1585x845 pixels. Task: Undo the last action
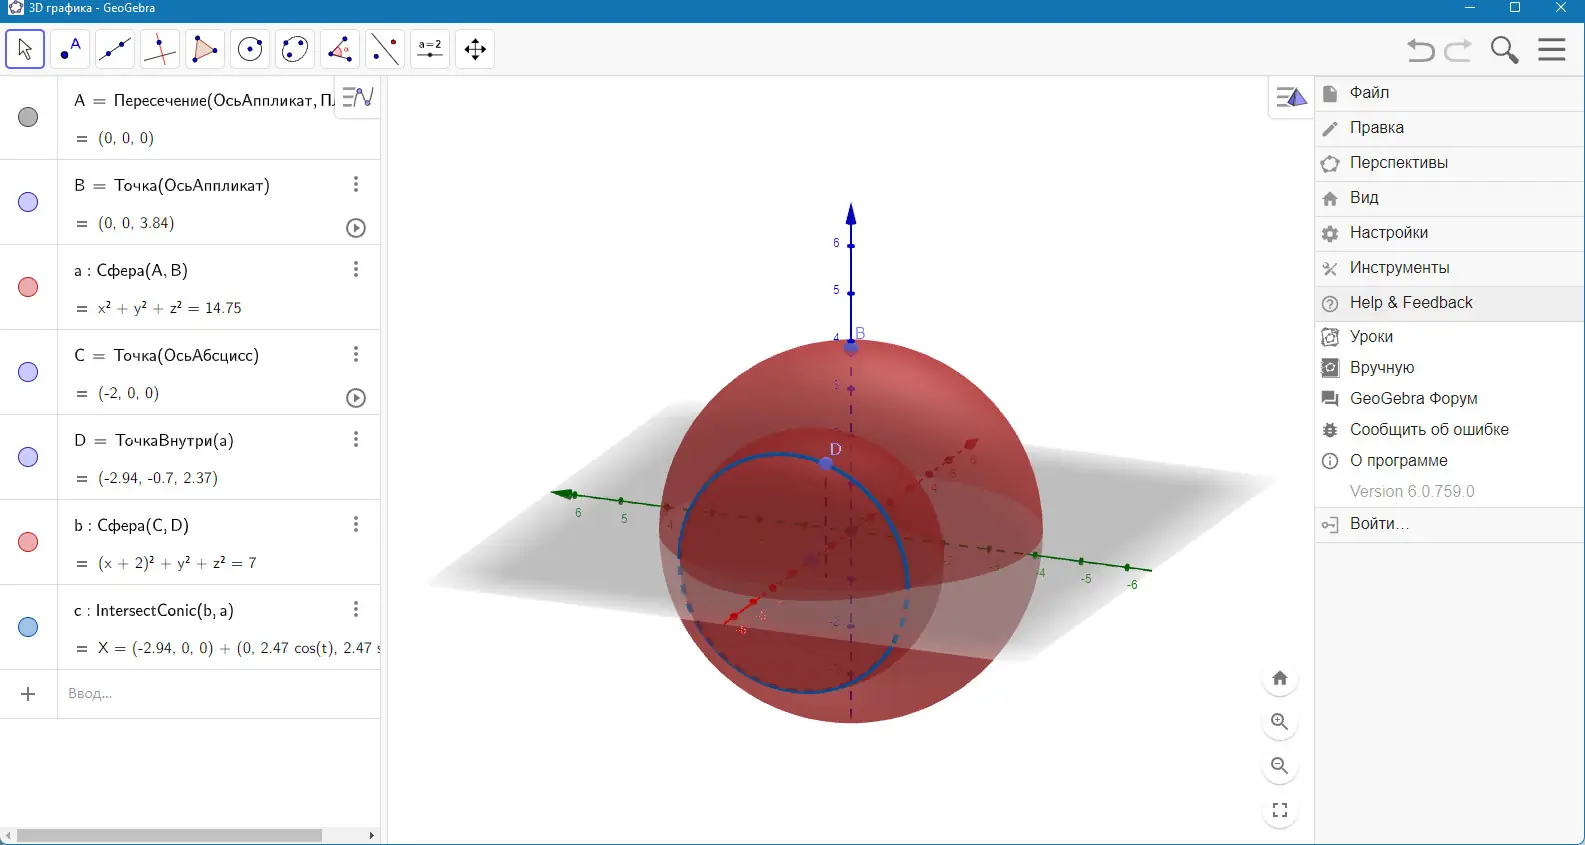click(x=1420, y=50)
